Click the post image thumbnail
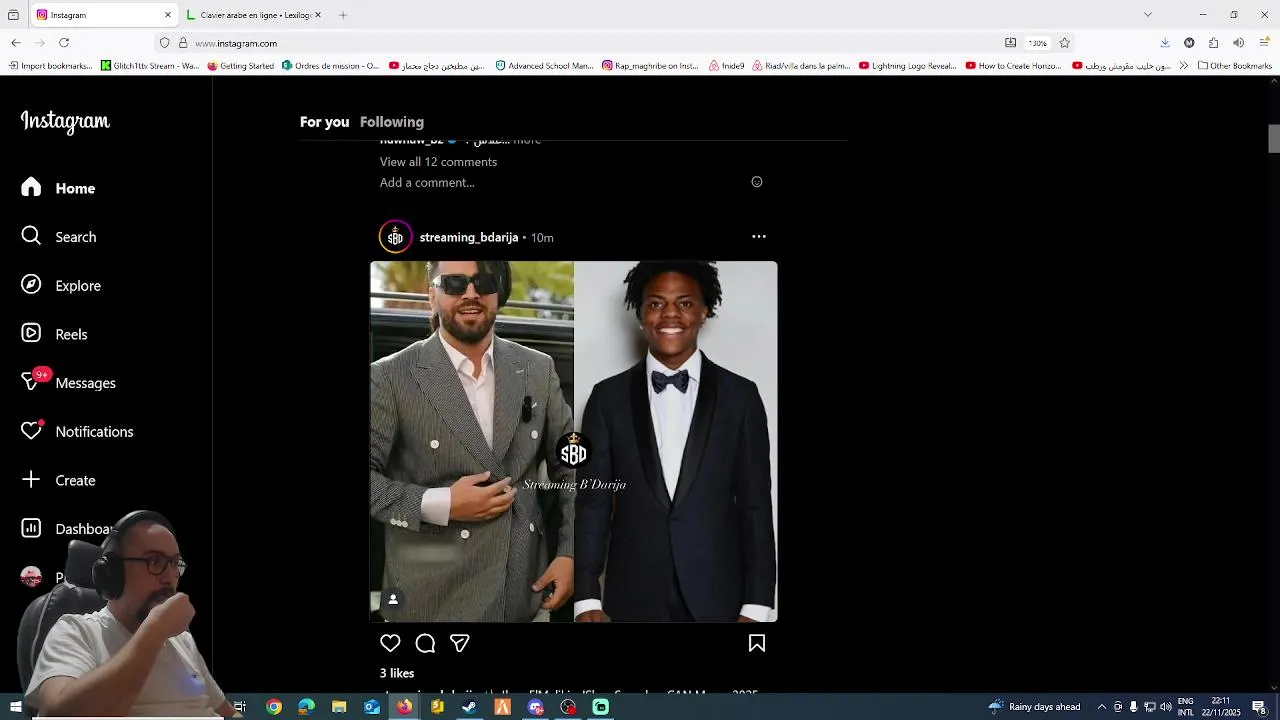This screenshot has width=1280, height=720. (x=574, y=441)
